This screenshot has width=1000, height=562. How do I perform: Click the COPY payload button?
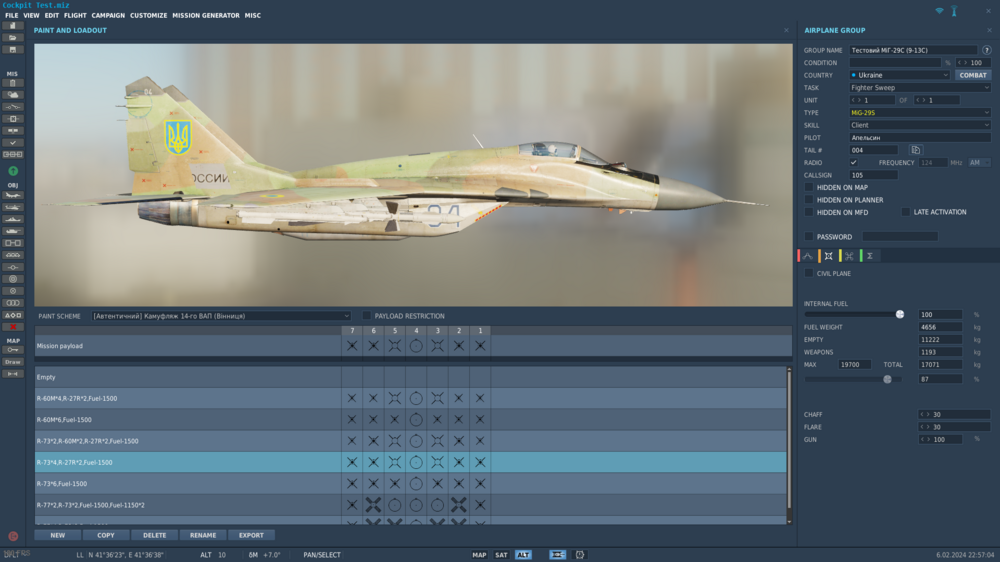coord(106,535)
